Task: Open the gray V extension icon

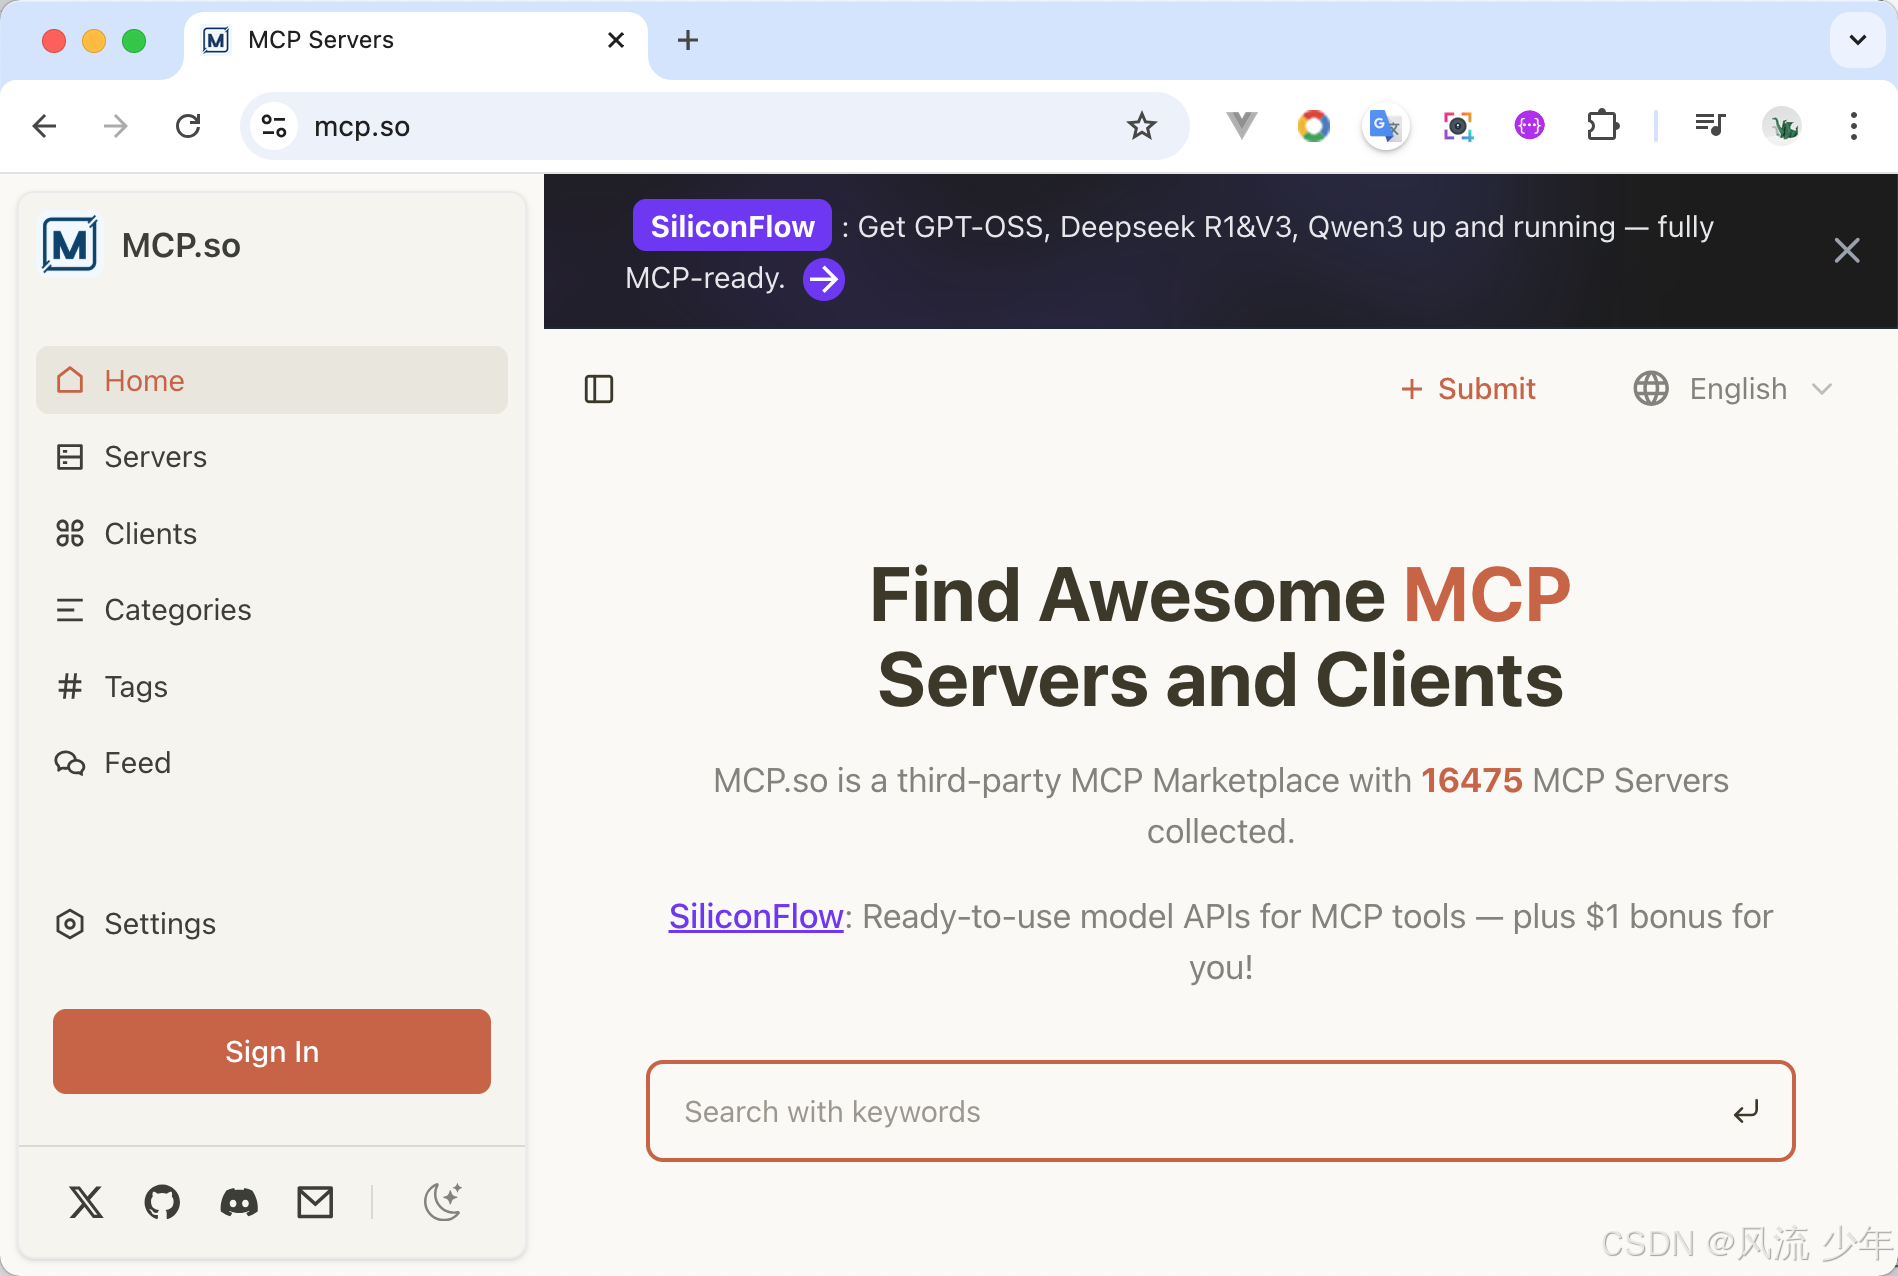Action: point(1241,126)
